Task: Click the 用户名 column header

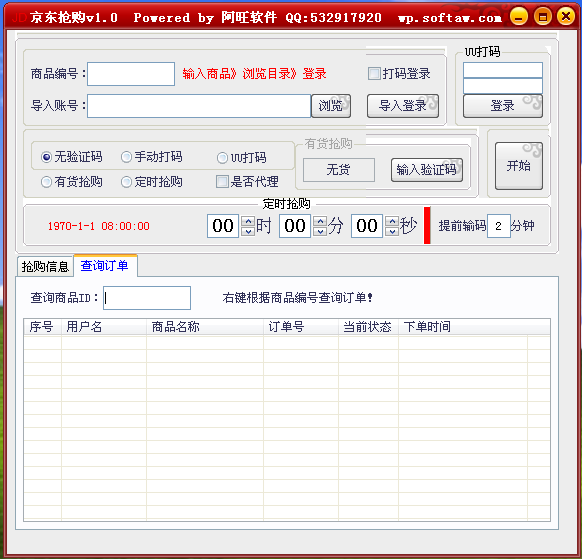Action: click(x=104, y=327)
